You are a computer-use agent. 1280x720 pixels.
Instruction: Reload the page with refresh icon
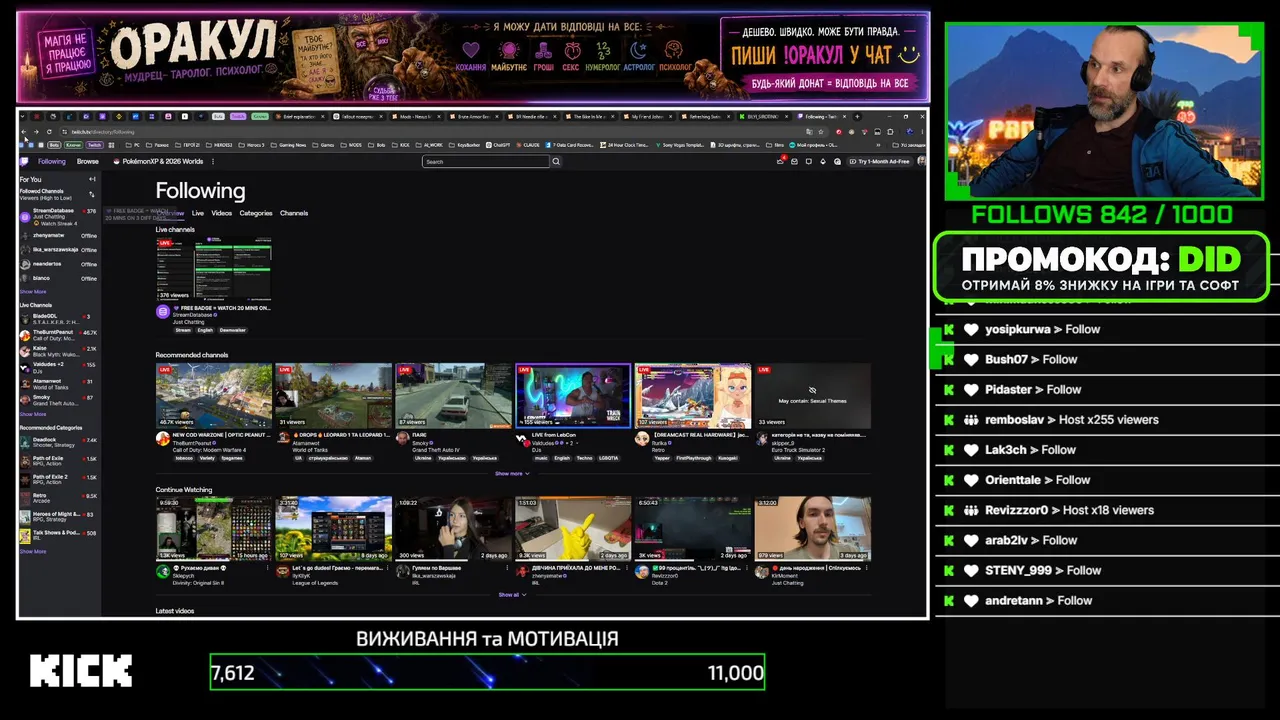pos(49,132)
